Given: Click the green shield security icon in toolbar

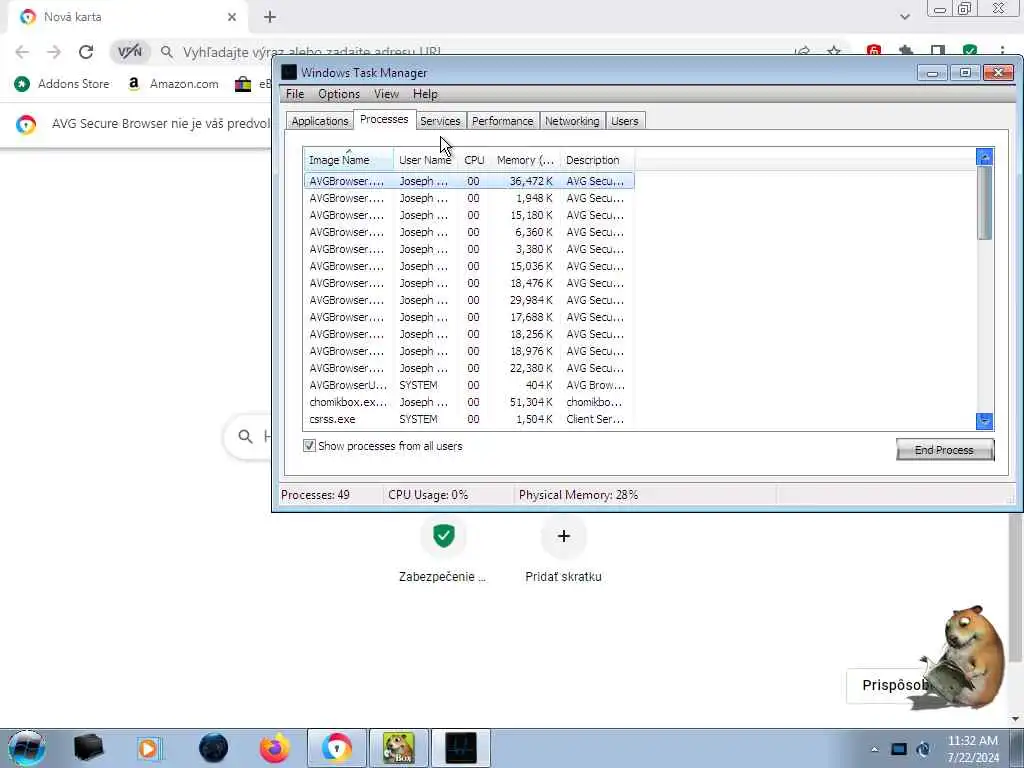Looking at the screenshot, I should pyautogui.click(x=970, y=52).
